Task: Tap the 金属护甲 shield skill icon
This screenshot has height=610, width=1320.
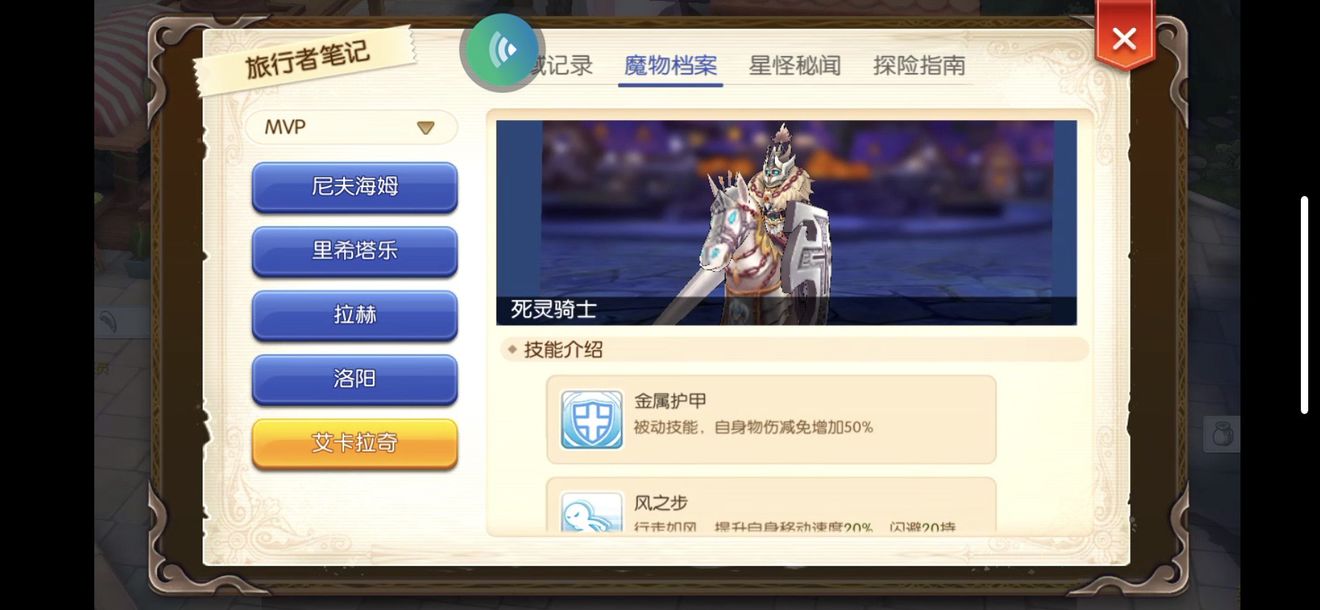Action: tap(592, 420)
